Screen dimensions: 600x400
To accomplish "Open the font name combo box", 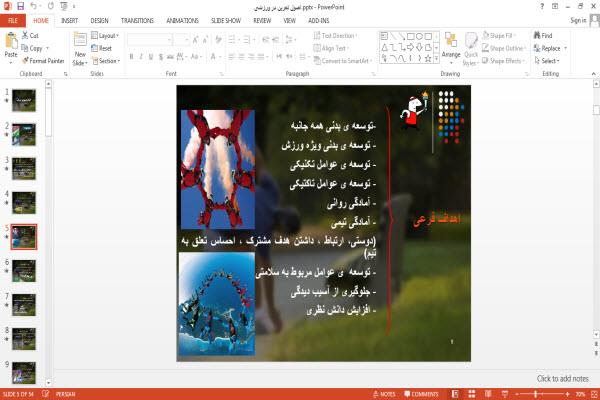I will 150,39.
